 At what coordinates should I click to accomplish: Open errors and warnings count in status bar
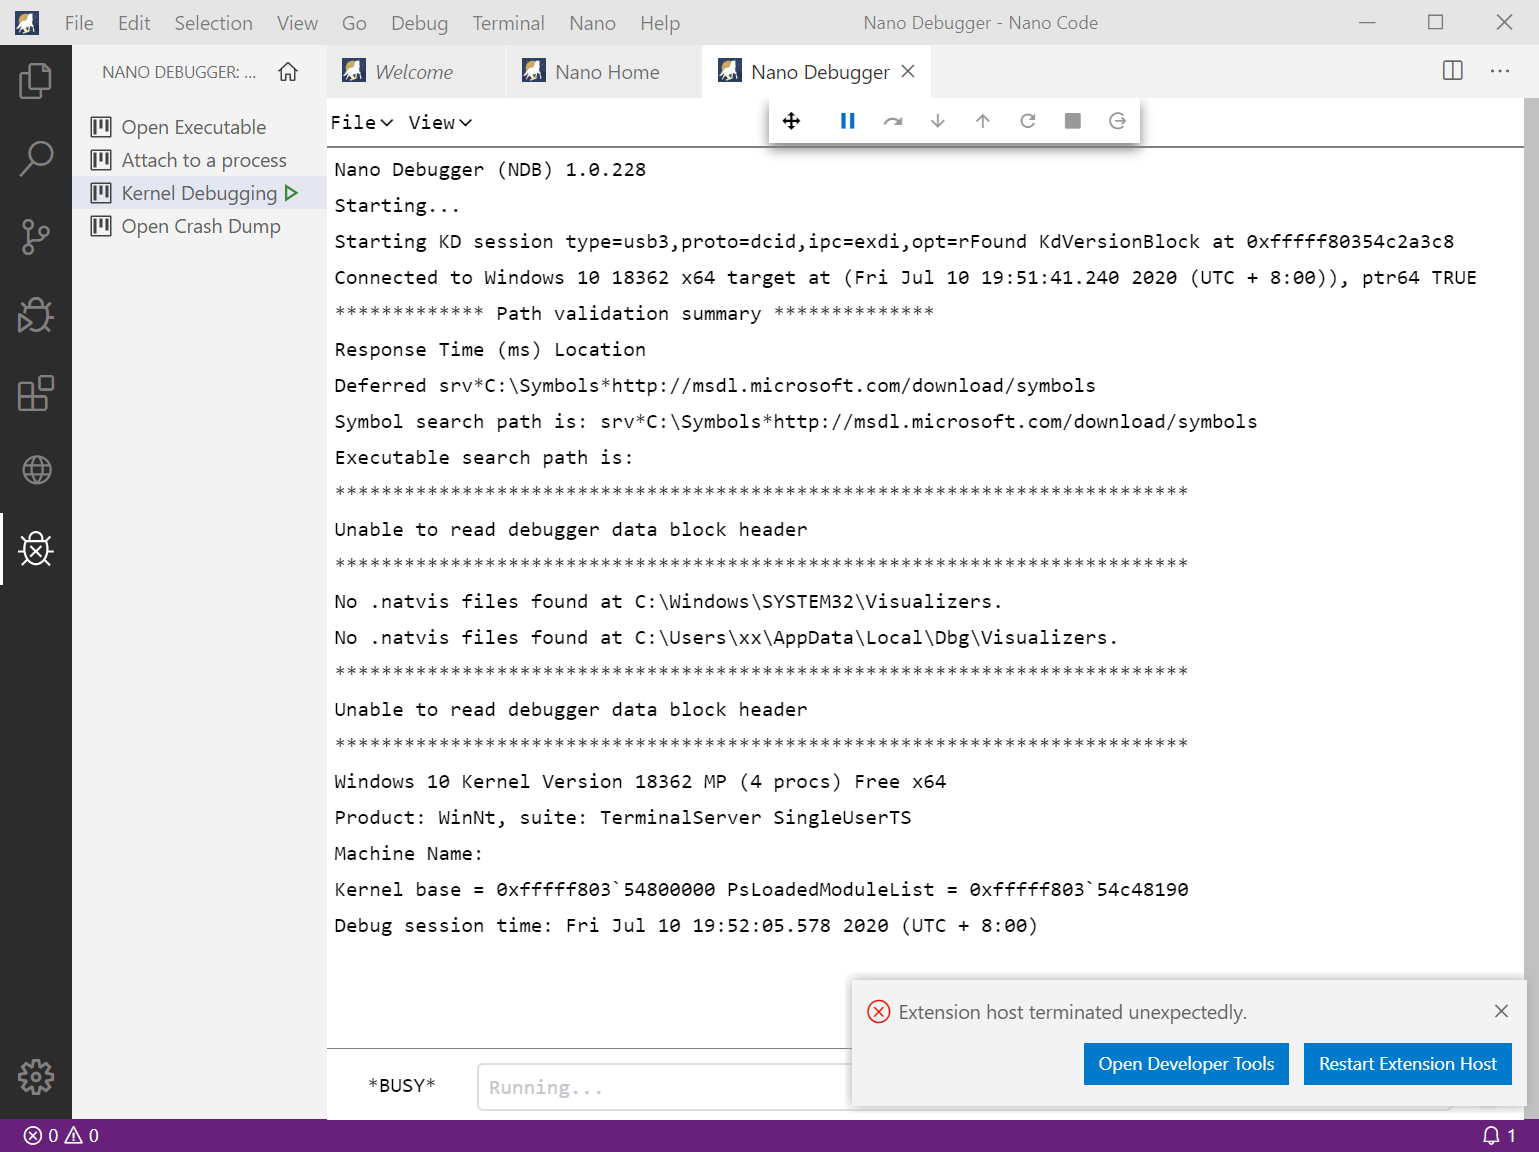61,1136
